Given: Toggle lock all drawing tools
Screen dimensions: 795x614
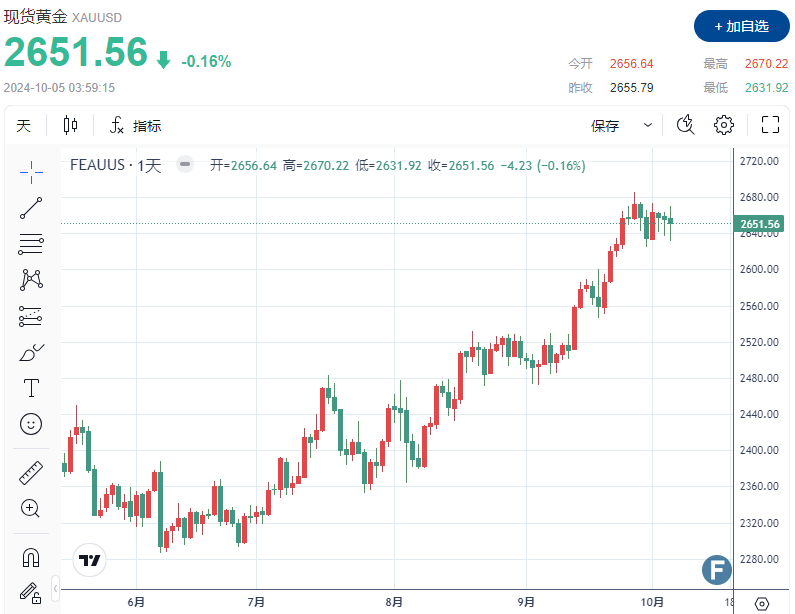Looking at the screenshot, I should click(30, 593).
